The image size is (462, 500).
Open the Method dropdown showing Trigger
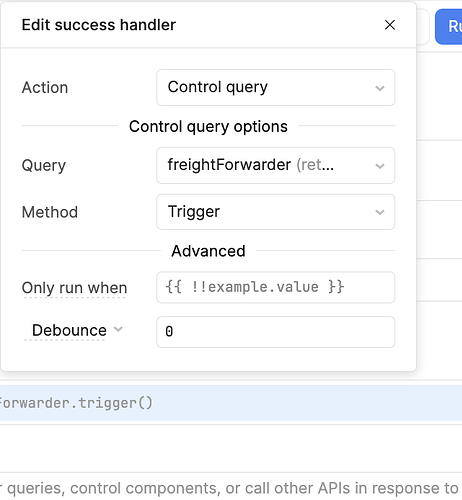(276, 212)
